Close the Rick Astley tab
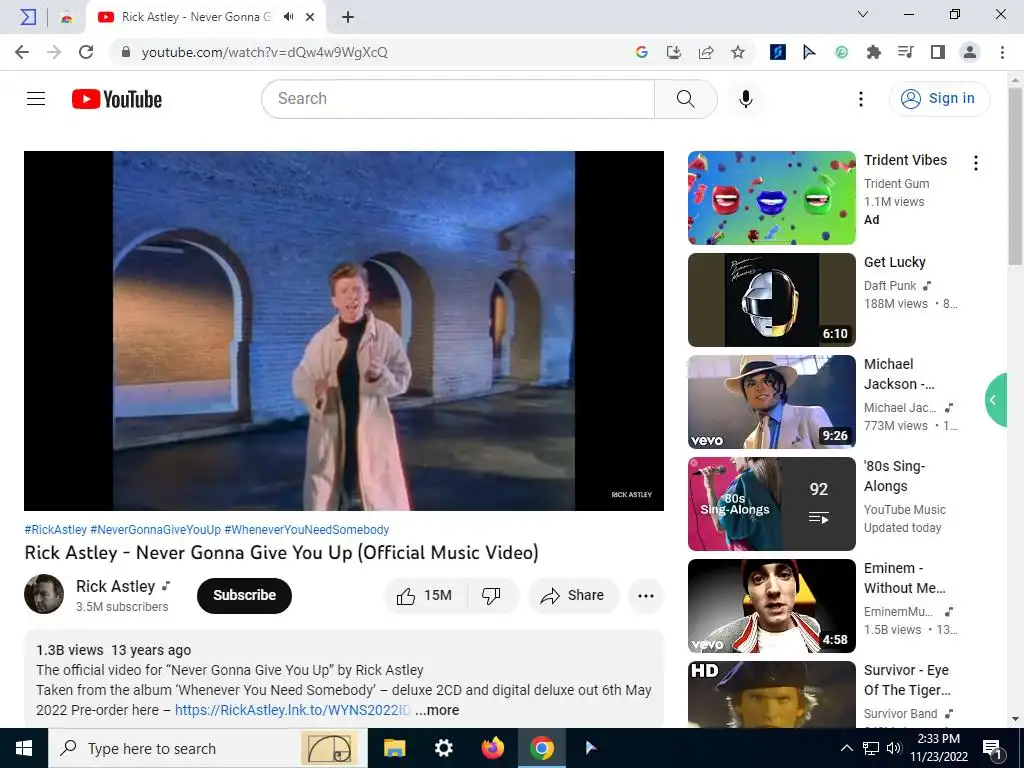Screen dimensions: 1024x768 pyautogui.click(x=310, y=17)
